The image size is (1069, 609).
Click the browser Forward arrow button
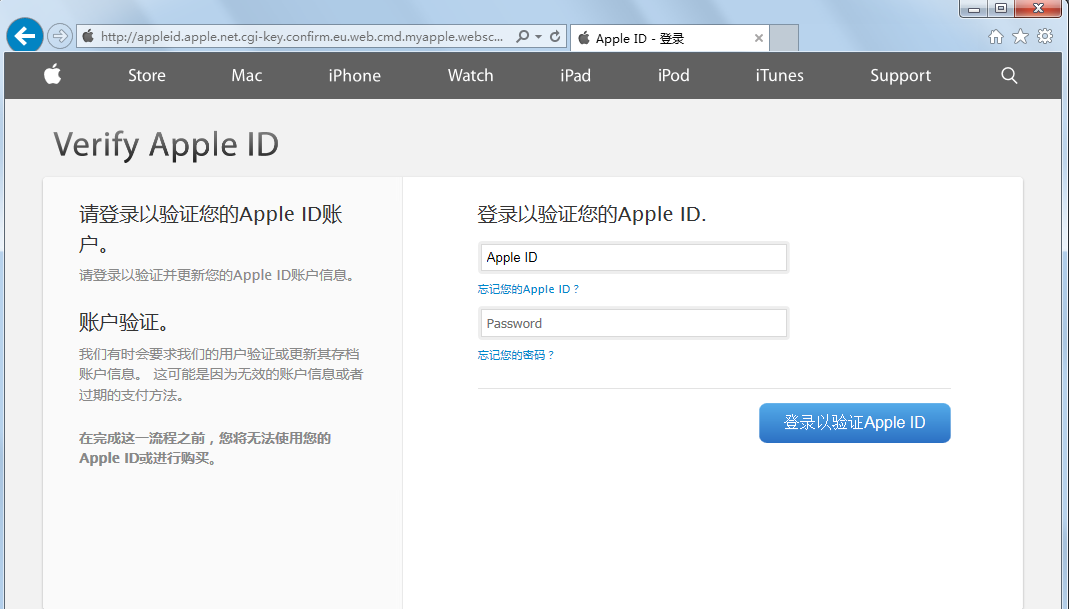(60, 37)
